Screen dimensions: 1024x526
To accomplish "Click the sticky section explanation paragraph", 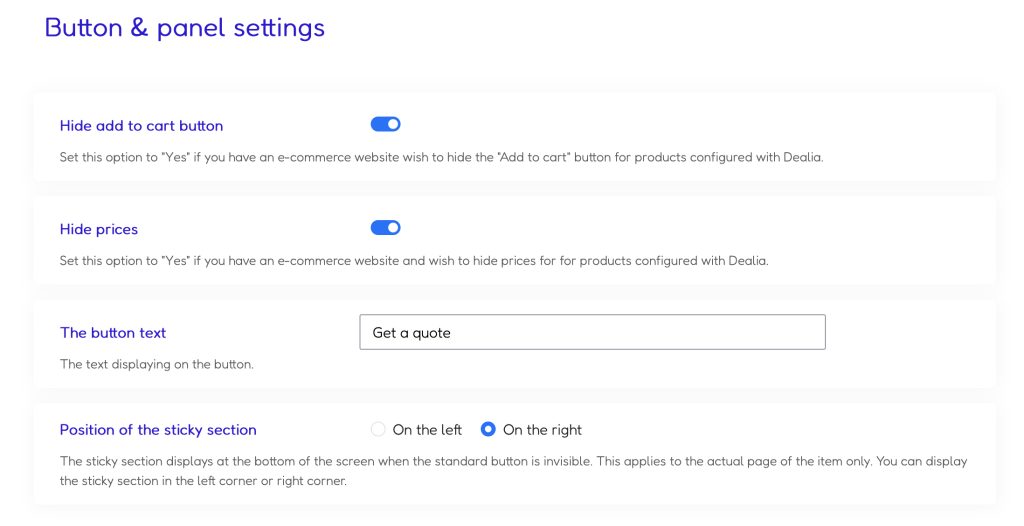I will click(513, 470).
